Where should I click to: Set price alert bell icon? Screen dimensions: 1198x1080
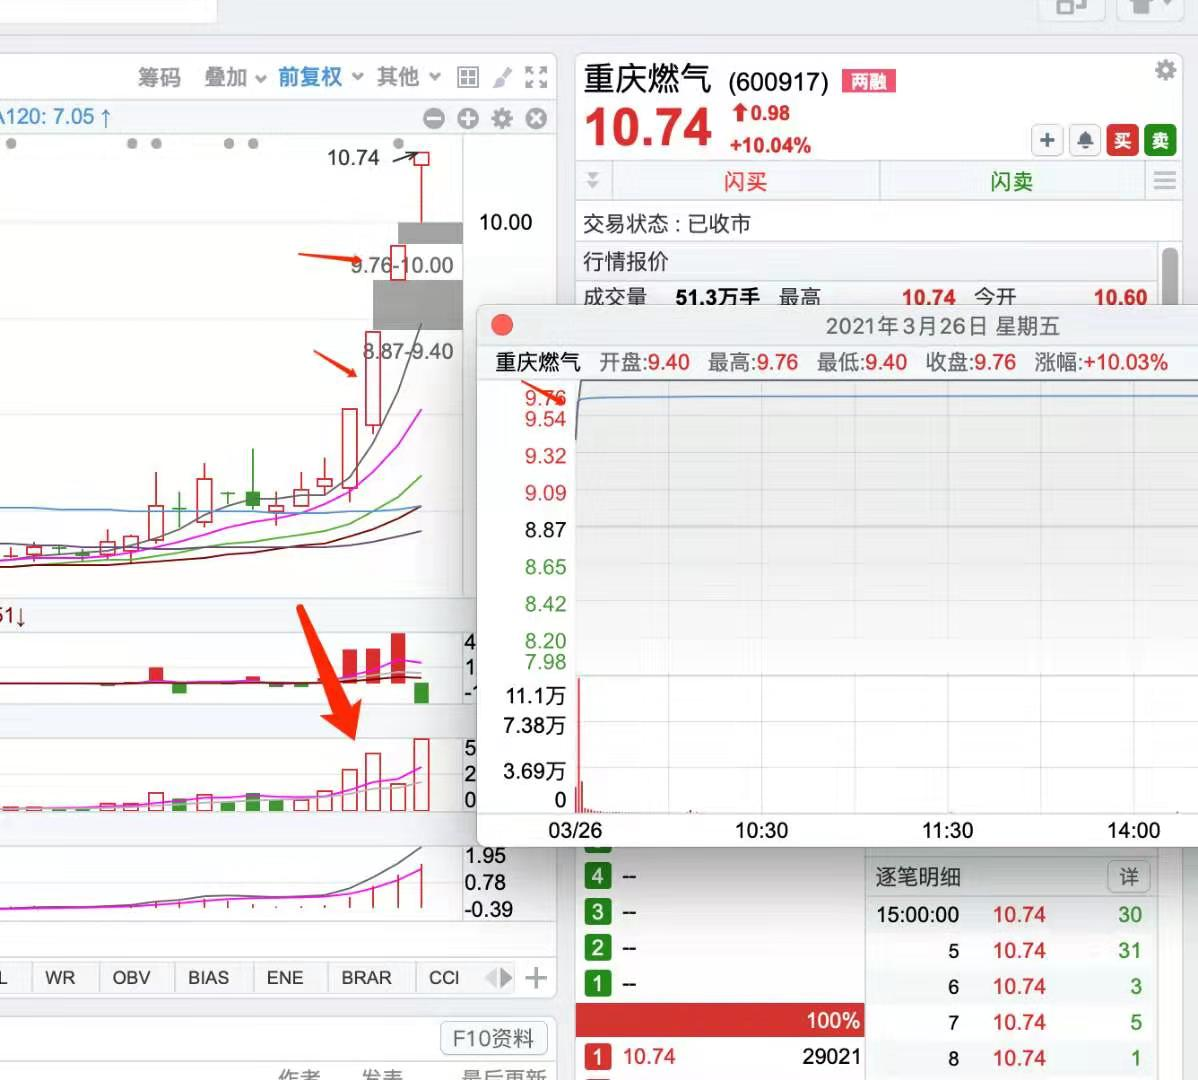point(1085,141)
